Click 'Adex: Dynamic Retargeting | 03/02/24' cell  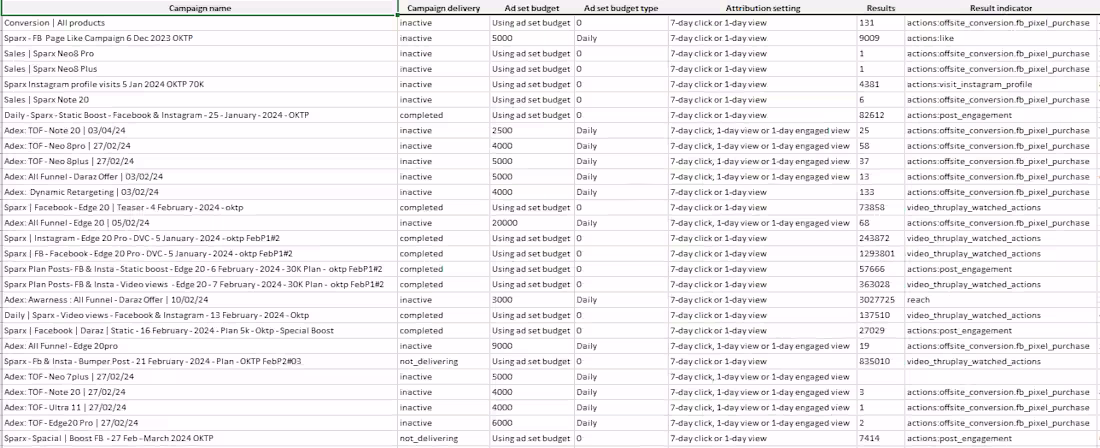pos(199,192)
